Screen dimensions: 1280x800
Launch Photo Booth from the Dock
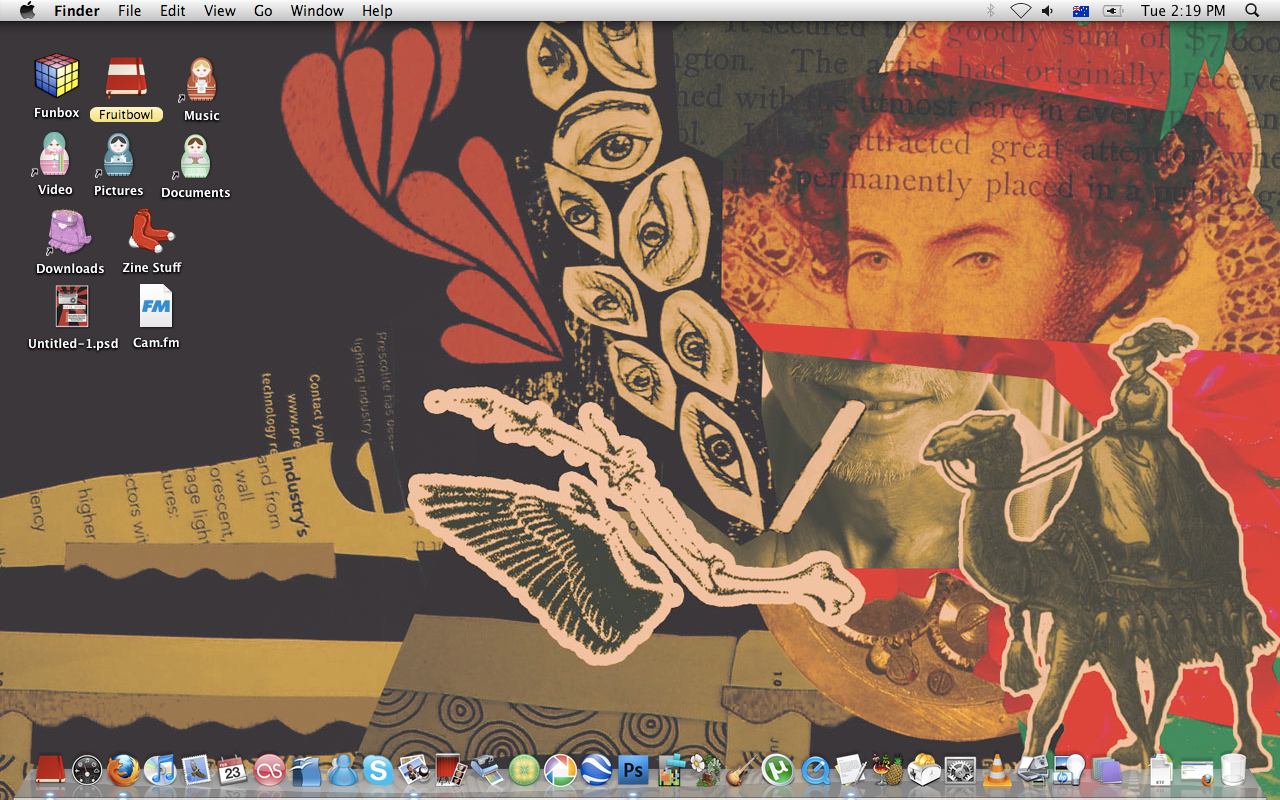[451, 770]
